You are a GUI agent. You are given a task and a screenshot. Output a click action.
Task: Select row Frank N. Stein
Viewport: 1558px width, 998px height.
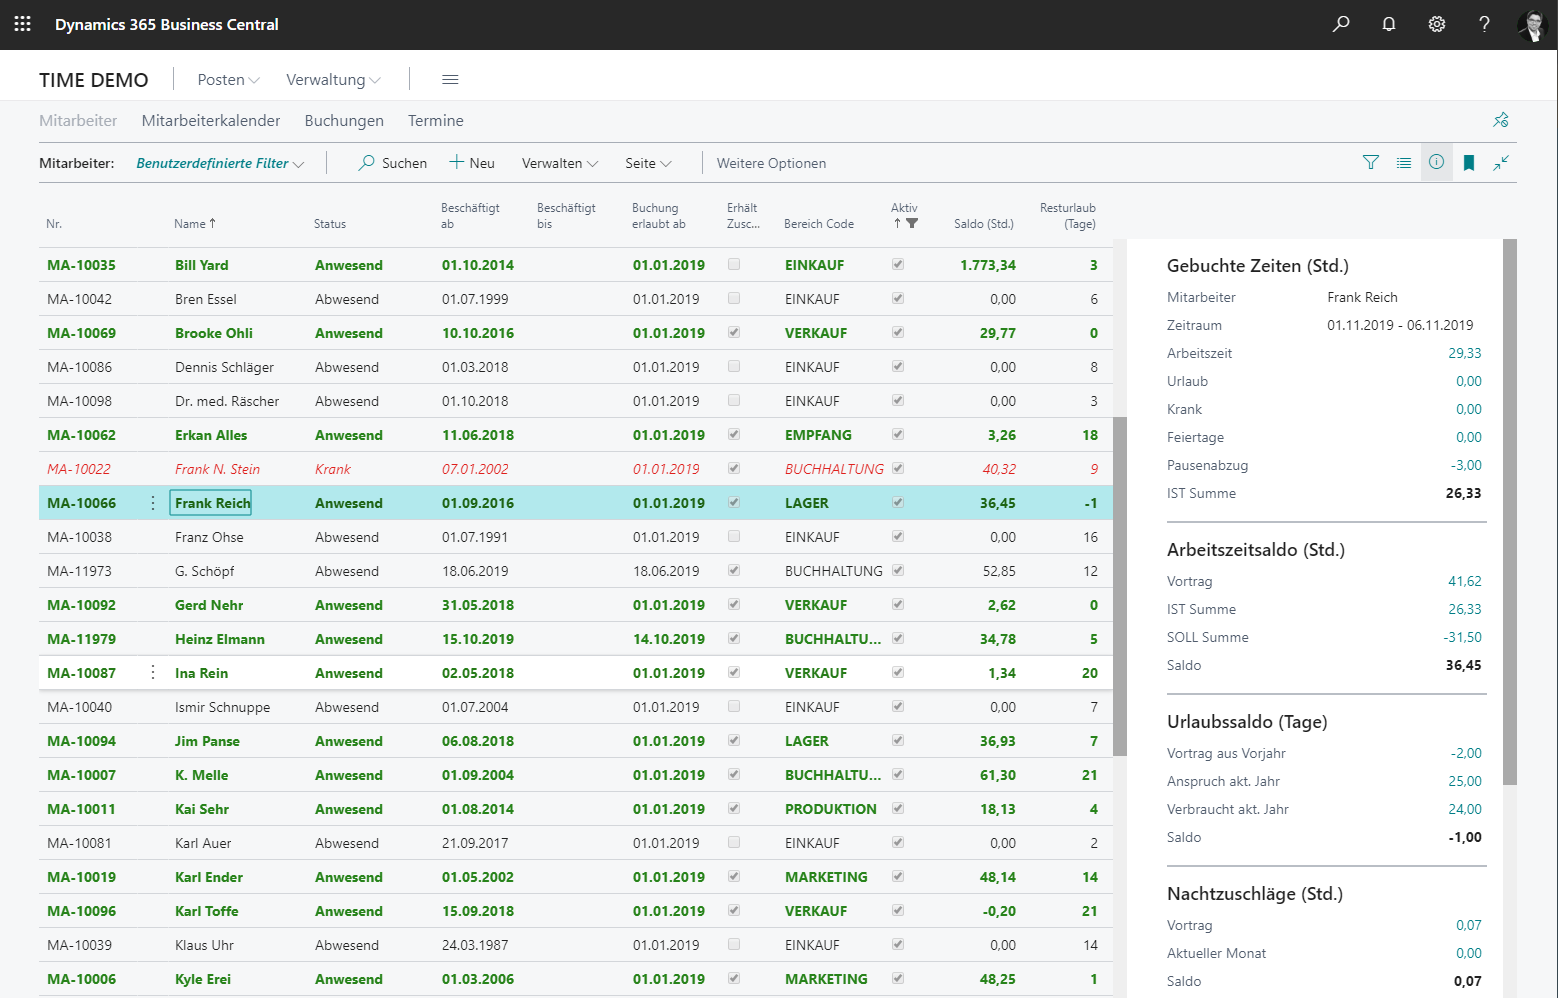point(575,469)
